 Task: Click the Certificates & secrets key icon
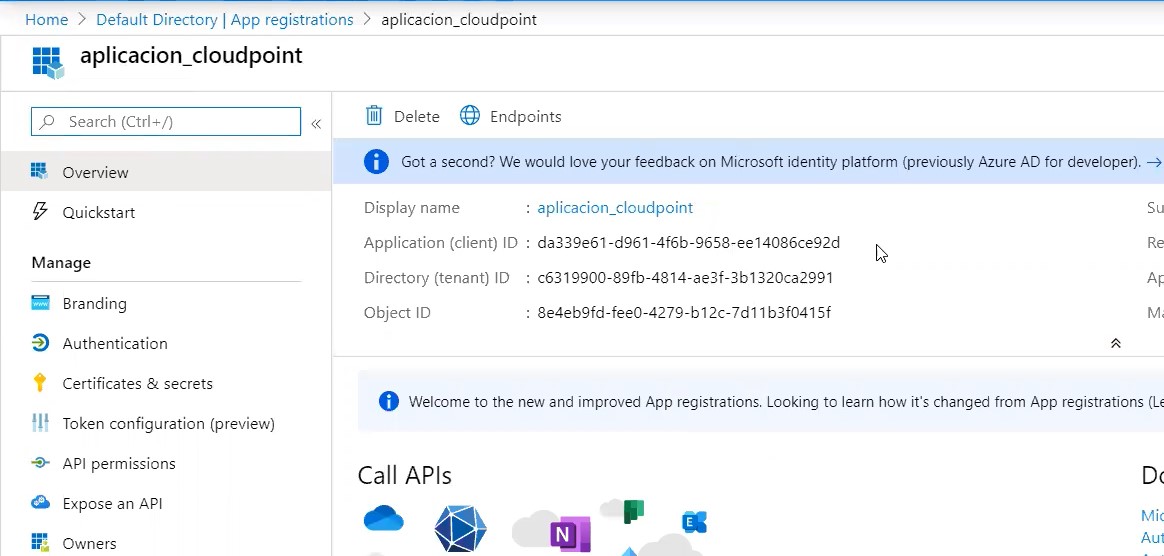(40, 383)
